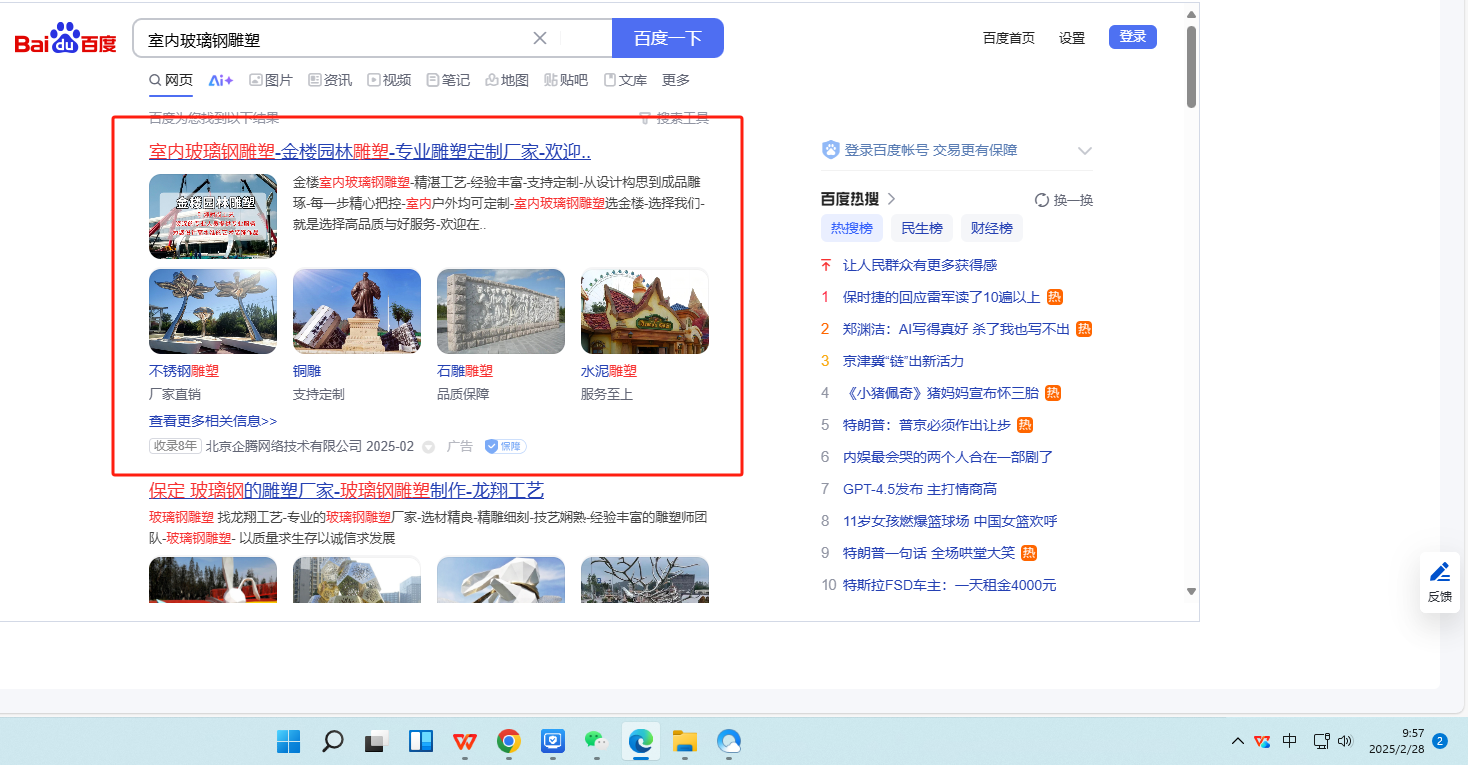Open the 反馈 feedback pencil icon

(x=1439, y=573)
